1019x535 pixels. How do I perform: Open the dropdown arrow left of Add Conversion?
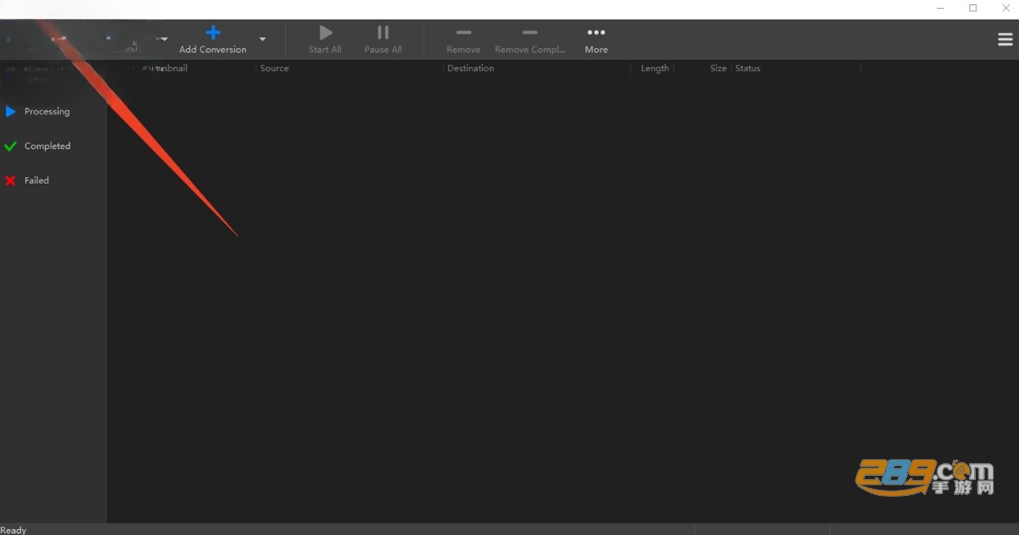pyautogui.click(x=162, y=39)
